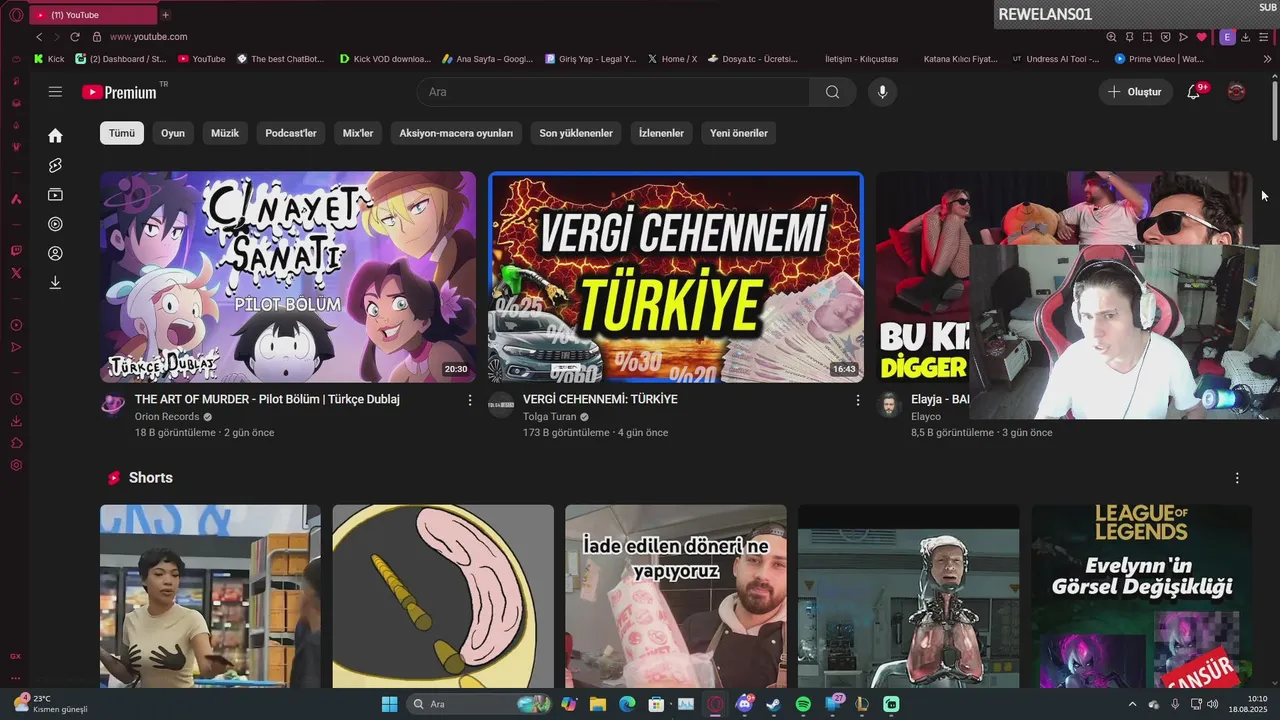Open Opera sidebar history clock icon
Screen dimensions: 1280x720
16,399
